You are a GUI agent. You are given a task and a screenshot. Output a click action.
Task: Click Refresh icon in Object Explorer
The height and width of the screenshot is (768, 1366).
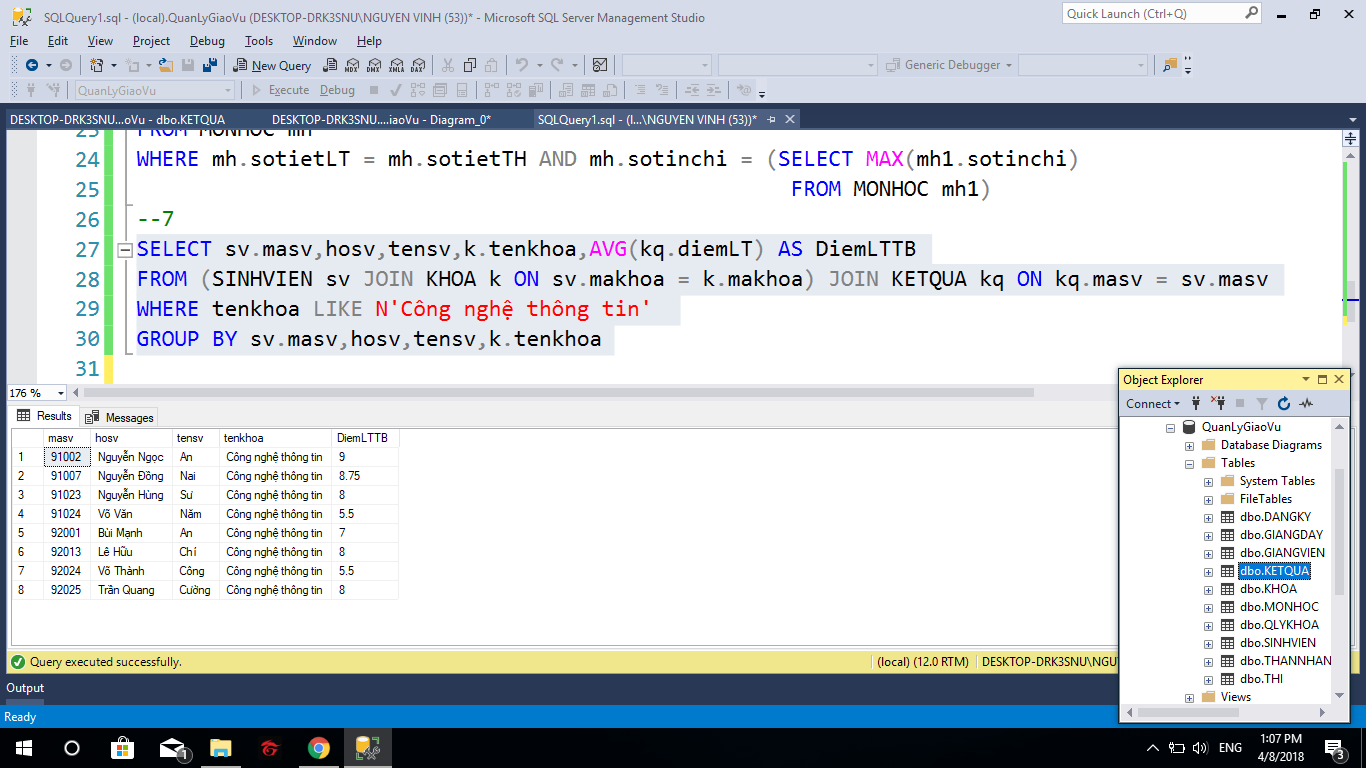1284,404
